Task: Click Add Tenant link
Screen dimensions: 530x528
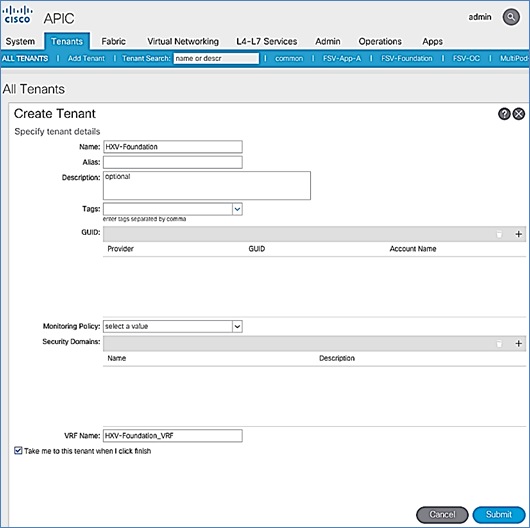Action: pyautogui.click(x=86, y=58)
